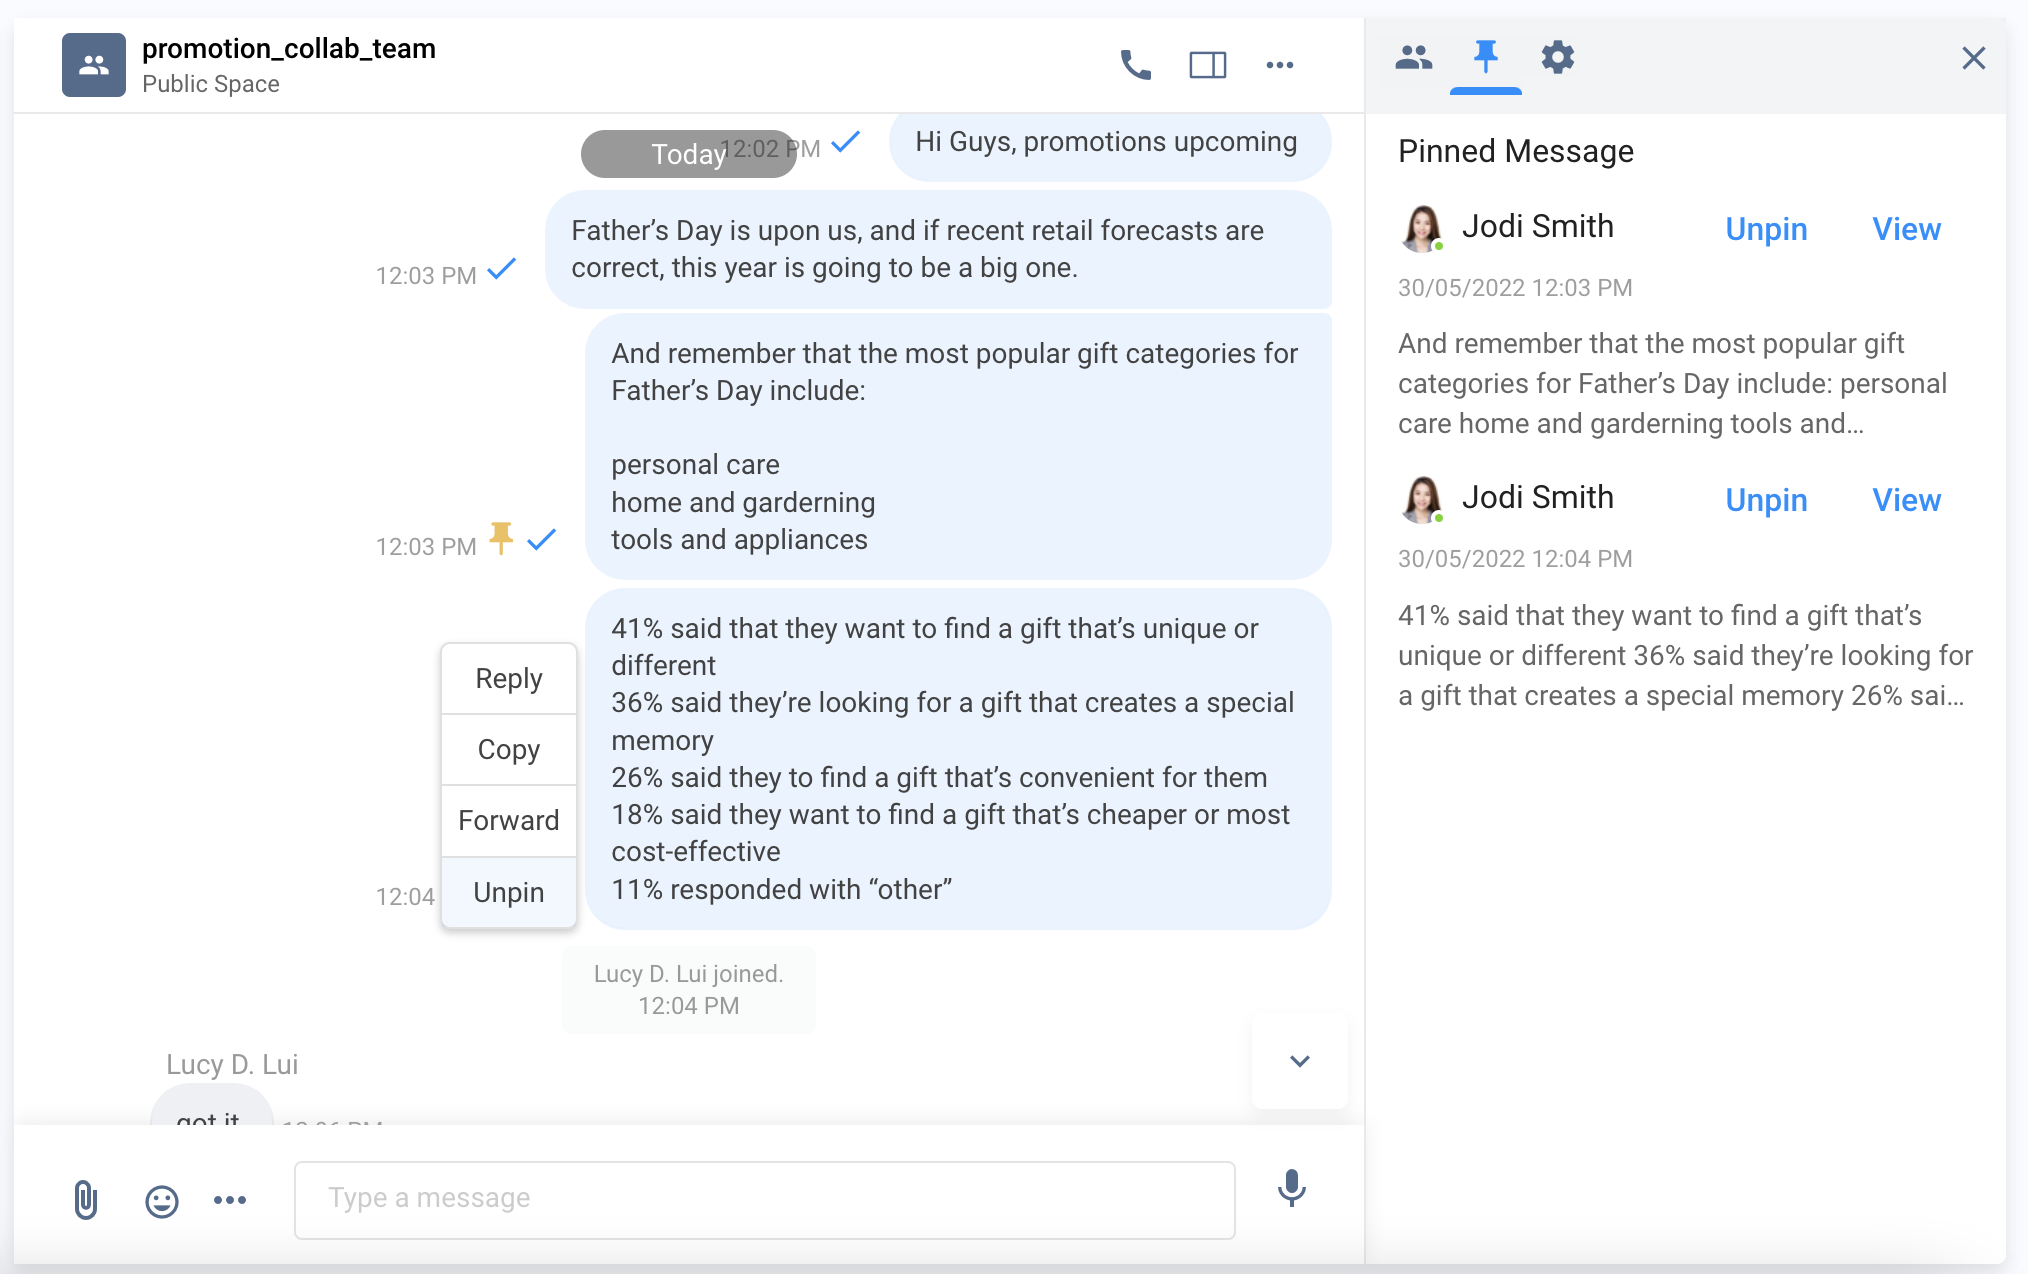2028x1274 pixels.
Task: Click the Father's Day retail forecasts message
Action: pos(938,249)
